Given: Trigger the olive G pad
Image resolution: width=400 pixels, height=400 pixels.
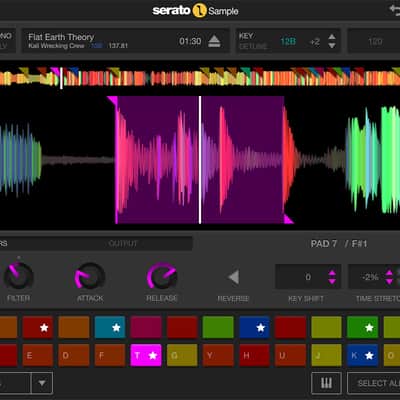Looking at the screenshot, I should (182, 355).
